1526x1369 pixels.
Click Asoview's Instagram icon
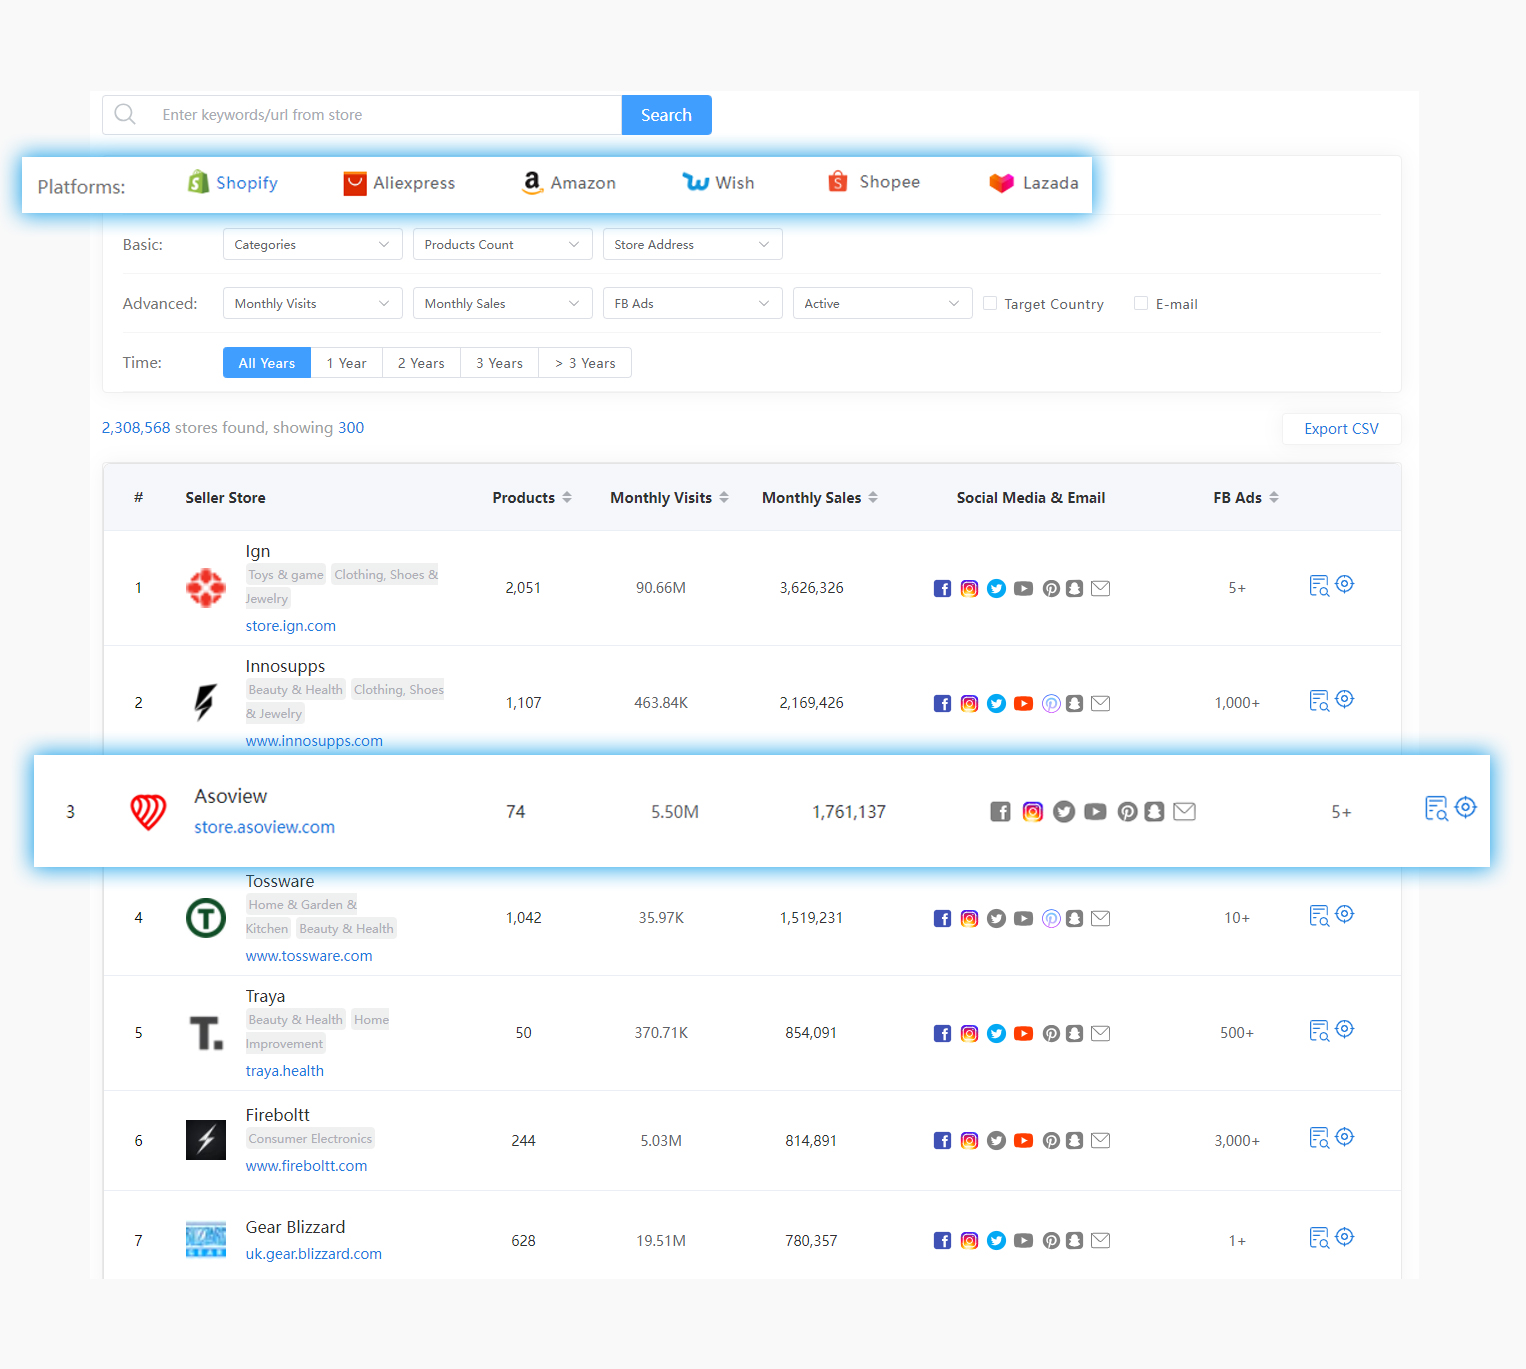[1032, 811]
